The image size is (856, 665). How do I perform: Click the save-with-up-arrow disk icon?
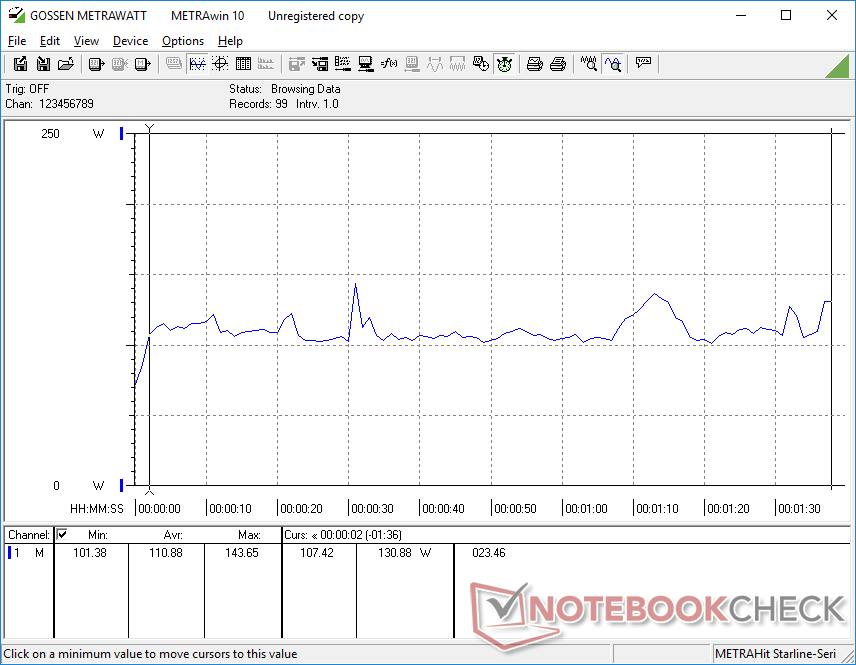(20, 64)
